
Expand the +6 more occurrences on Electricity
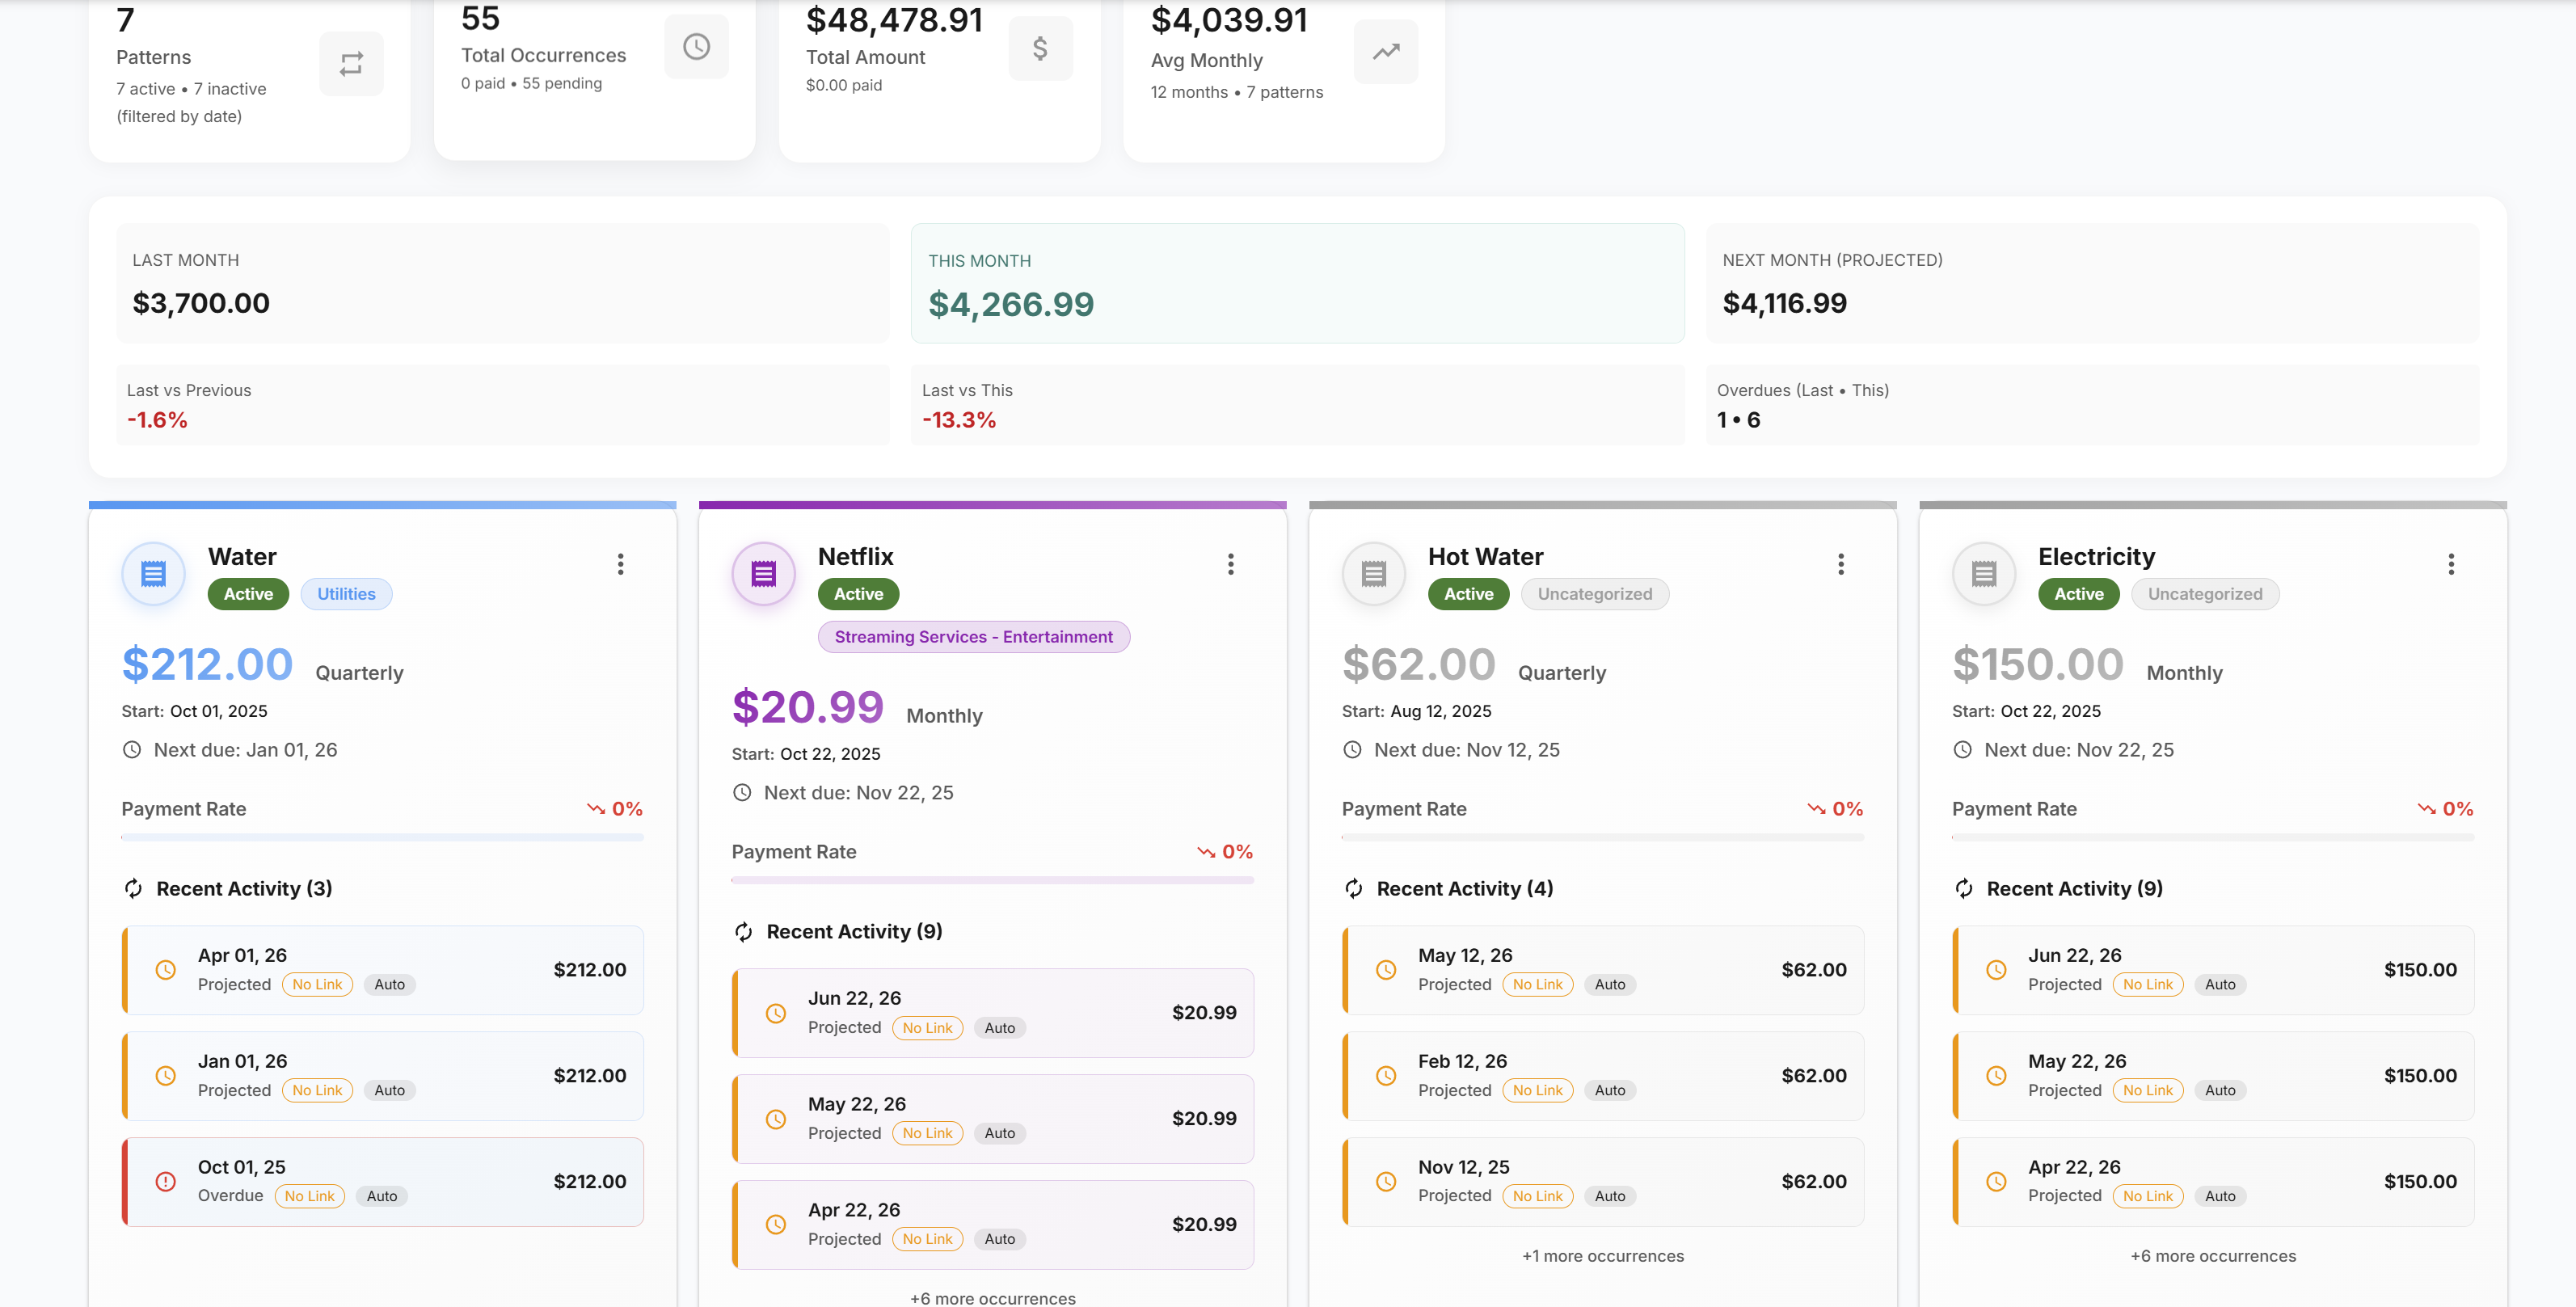(2213, 1255)
